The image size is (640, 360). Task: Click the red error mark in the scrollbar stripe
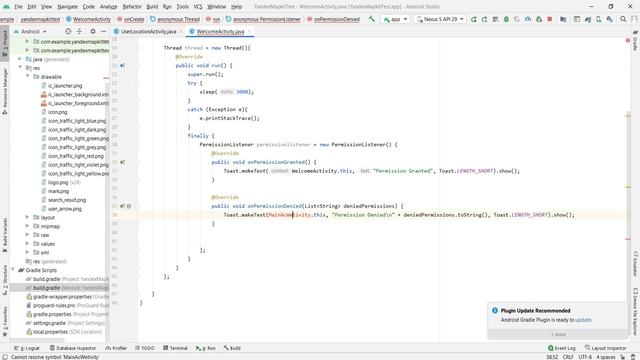(628, 239)
